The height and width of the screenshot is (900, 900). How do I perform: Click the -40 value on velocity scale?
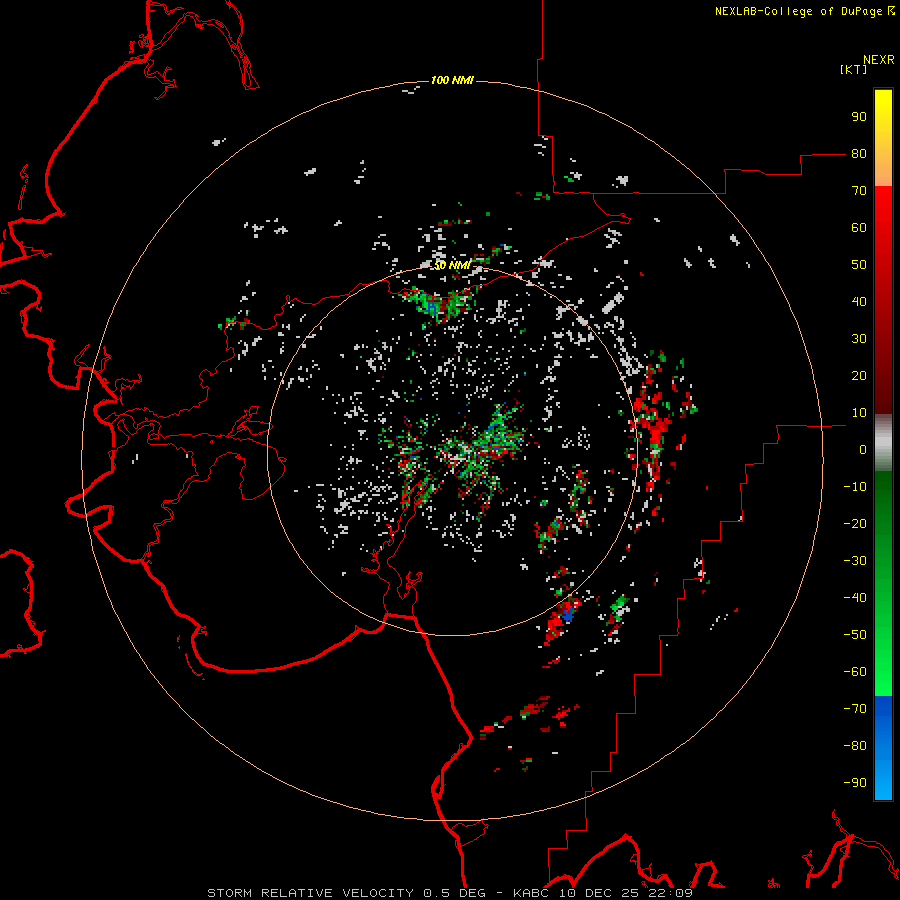point(855,598)
